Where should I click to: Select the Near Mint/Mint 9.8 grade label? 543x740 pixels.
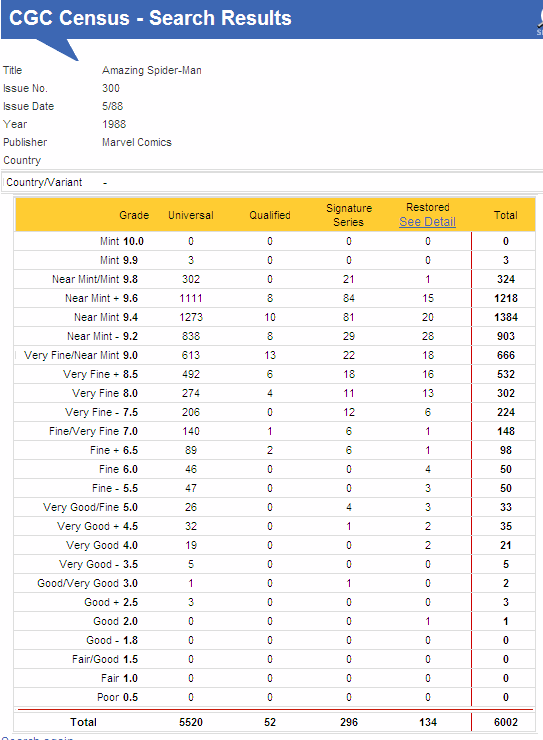click(95, 279)
